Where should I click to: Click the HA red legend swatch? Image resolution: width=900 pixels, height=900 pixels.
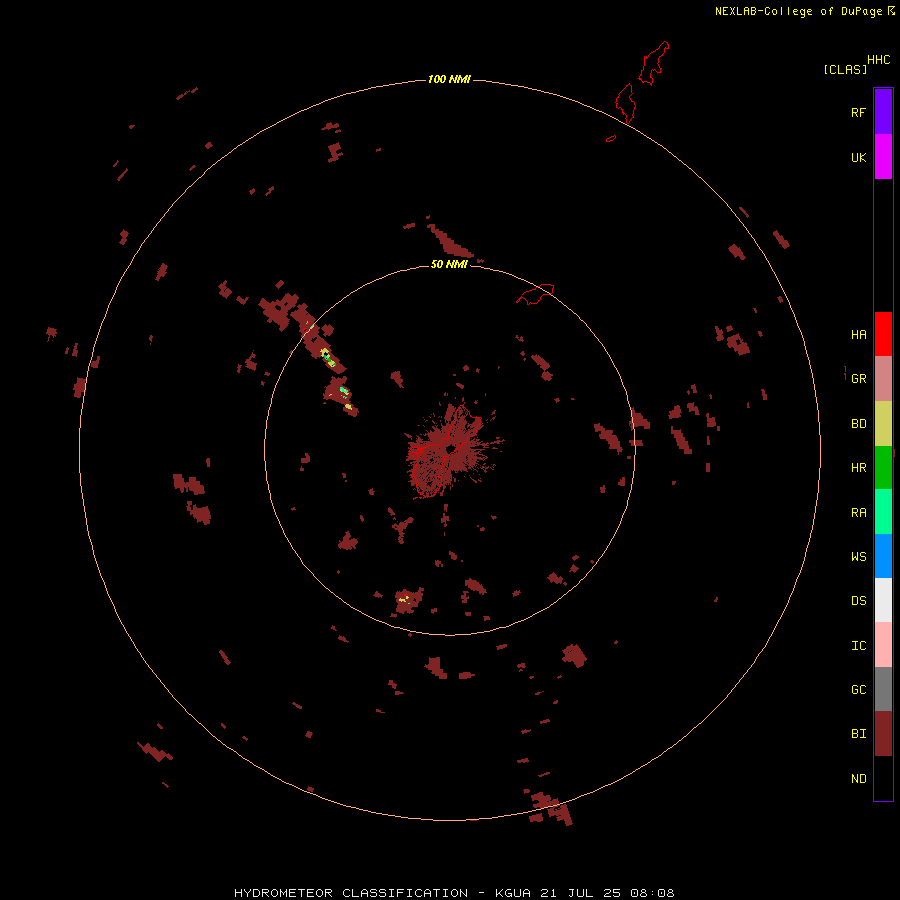tap(883, 334)
